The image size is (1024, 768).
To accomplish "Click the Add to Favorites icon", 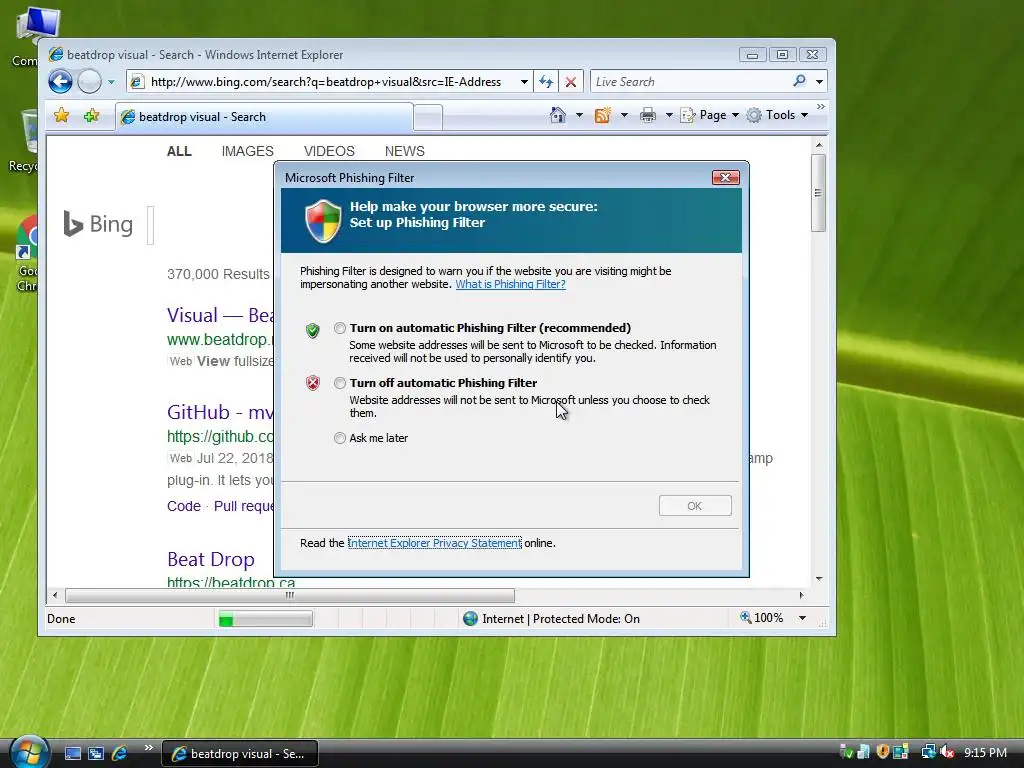I will (91, 116).
